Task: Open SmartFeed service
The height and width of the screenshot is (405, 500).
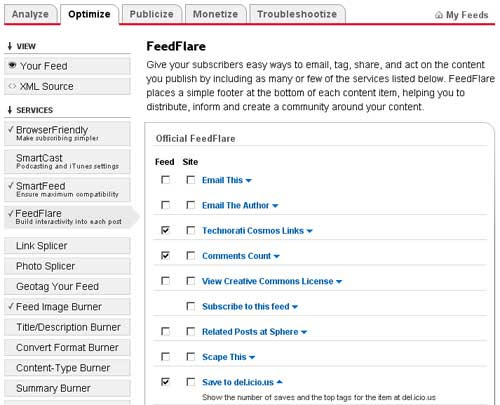Action: tap(67, 190)
